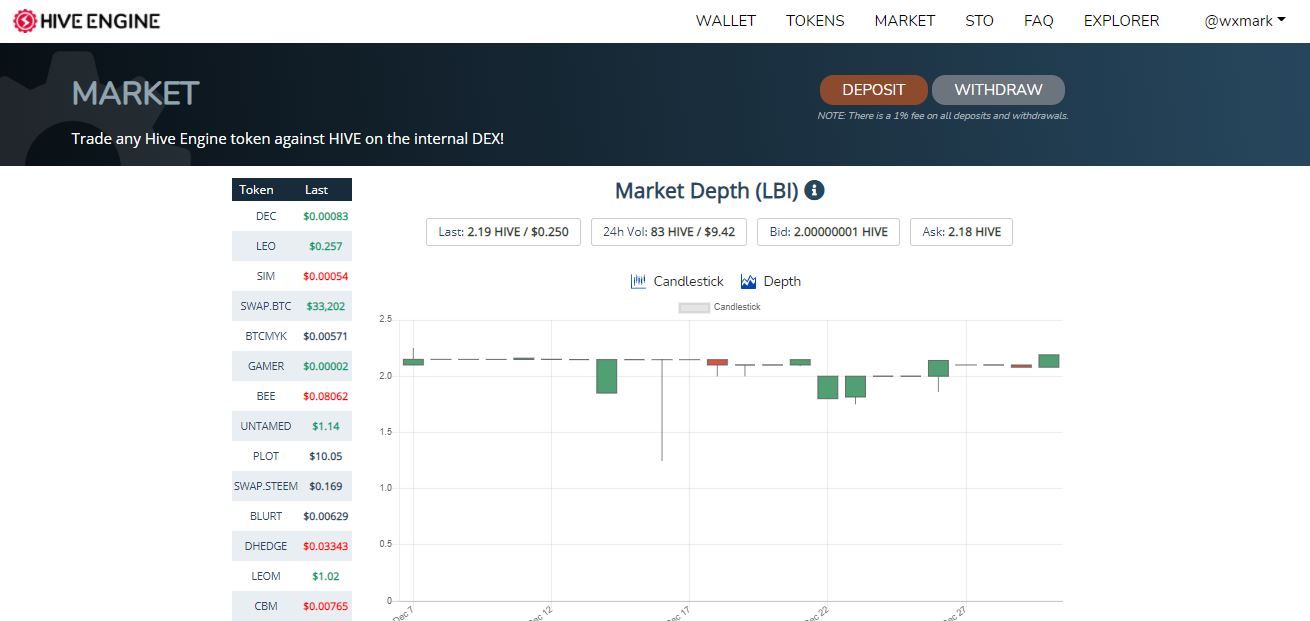Open the FAQ page
The image size is (1310, 621).
click(1039, 20)
